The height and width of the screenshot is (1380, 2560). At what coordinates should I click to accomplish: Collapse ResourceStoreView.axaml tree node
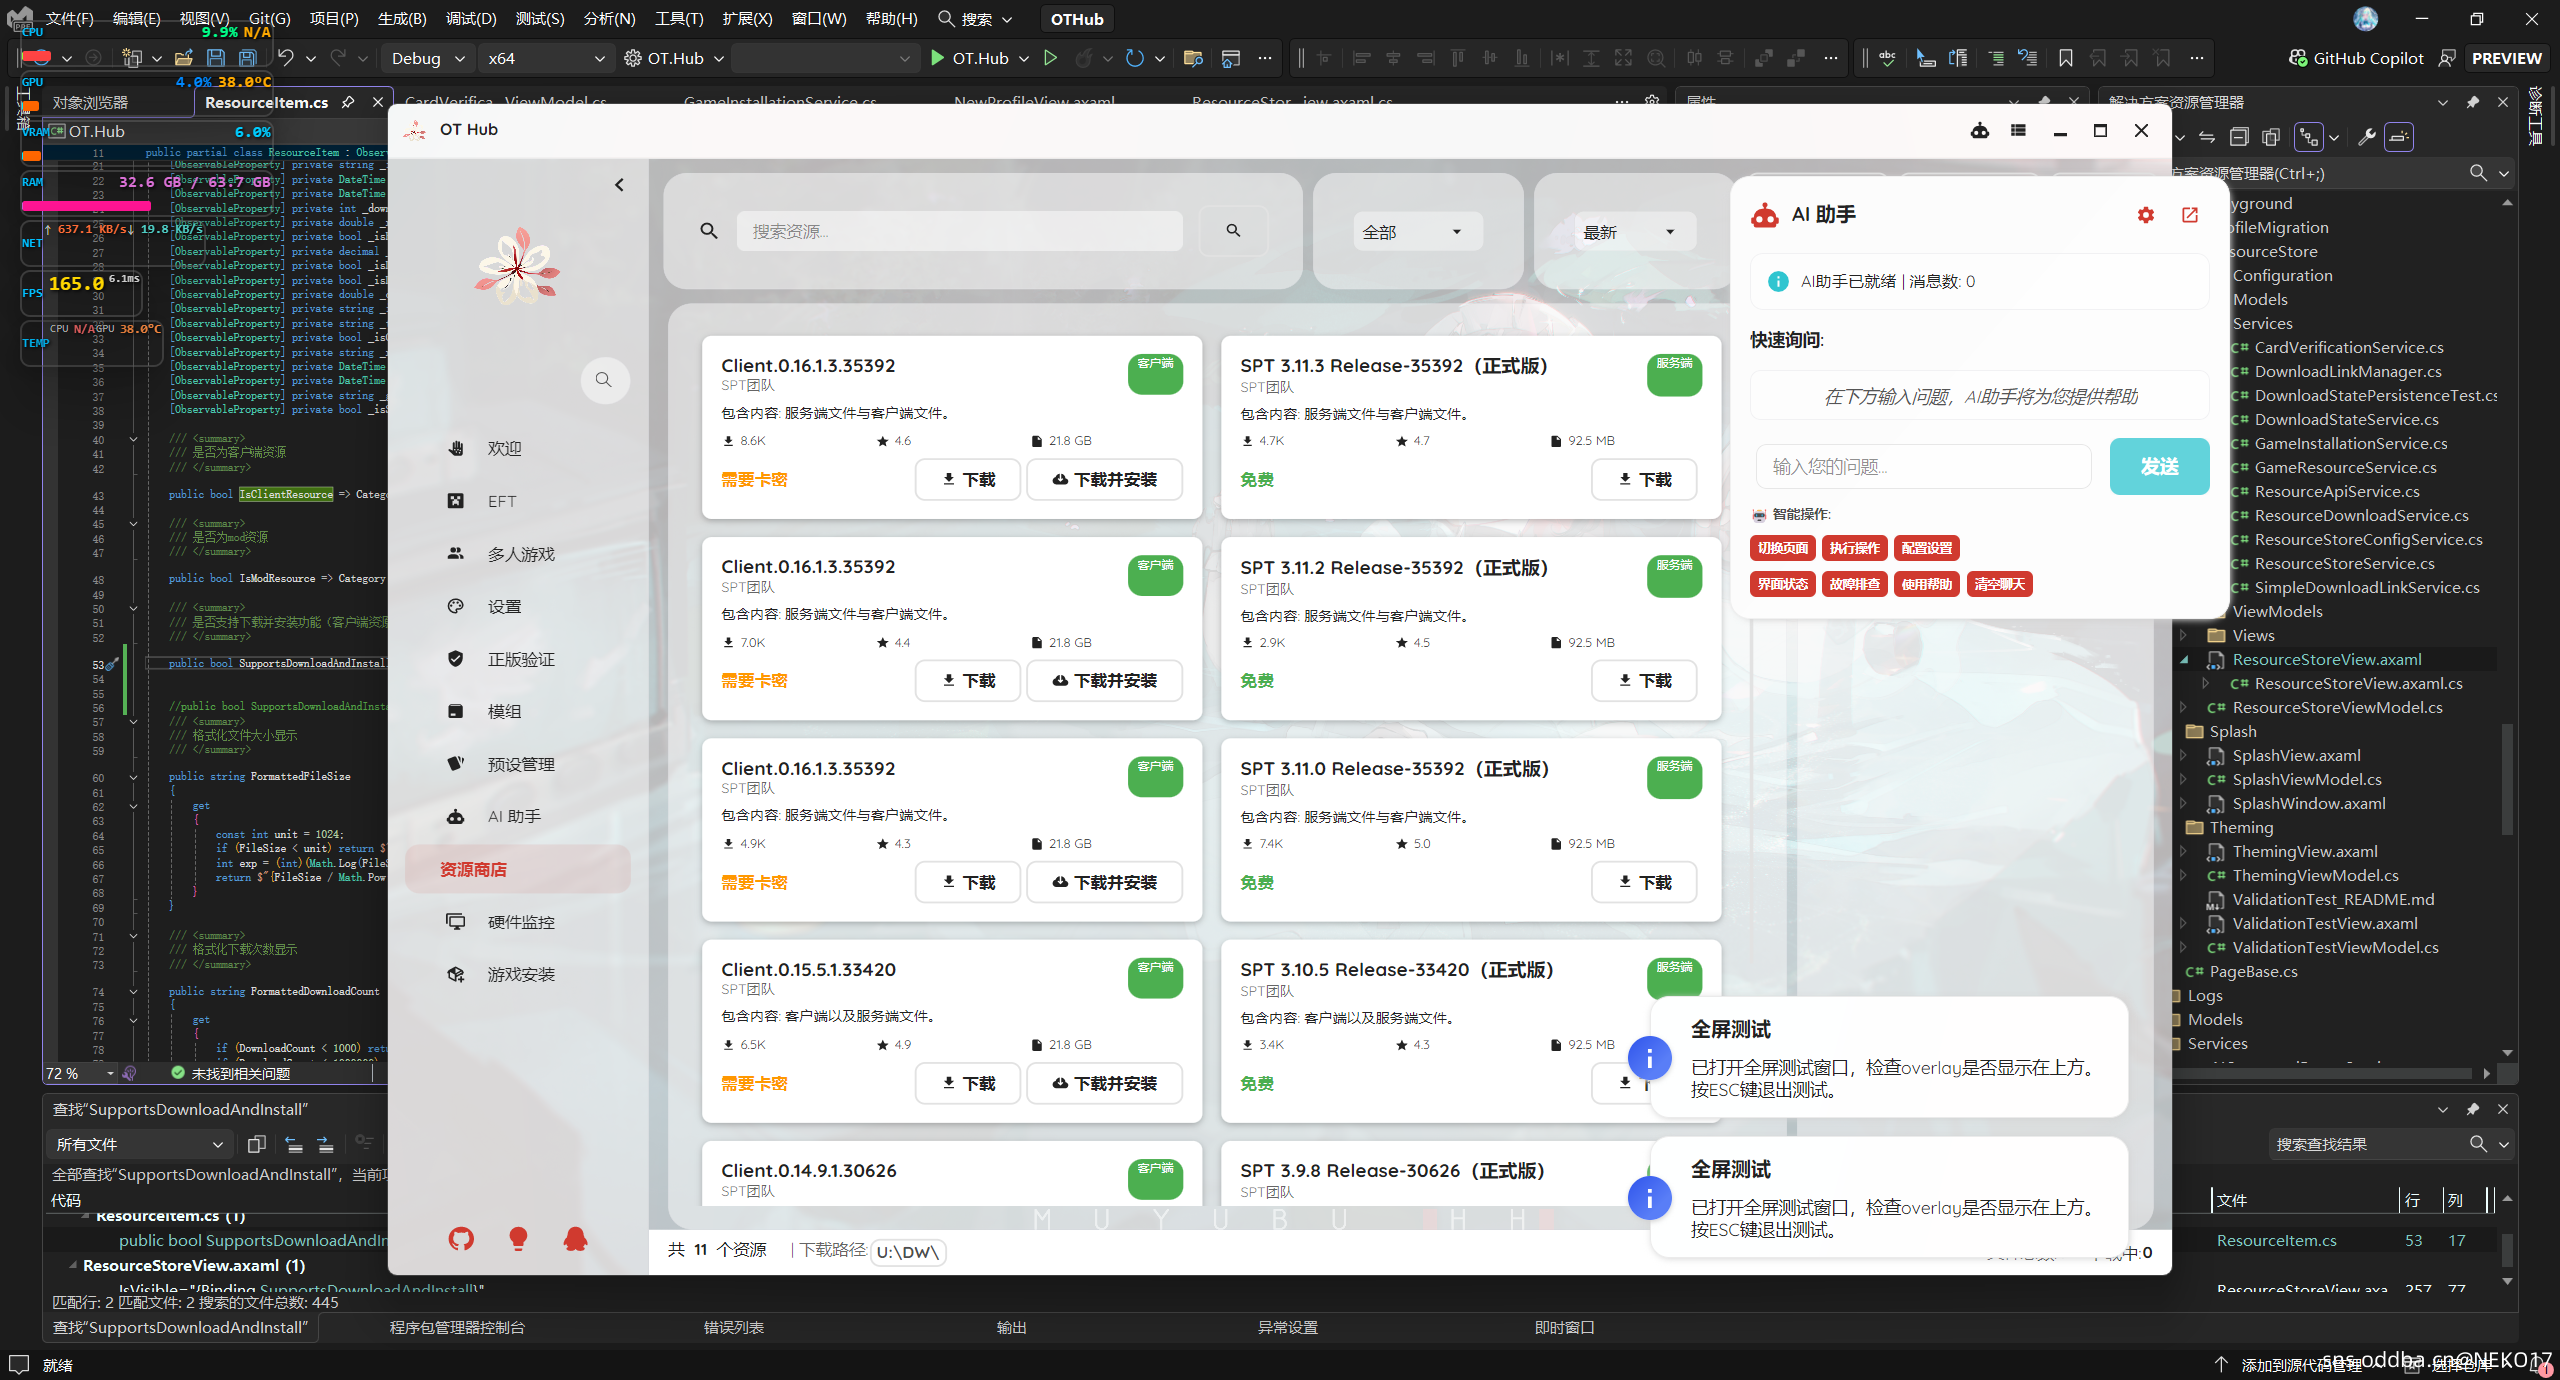click(x=2184, y=659)
